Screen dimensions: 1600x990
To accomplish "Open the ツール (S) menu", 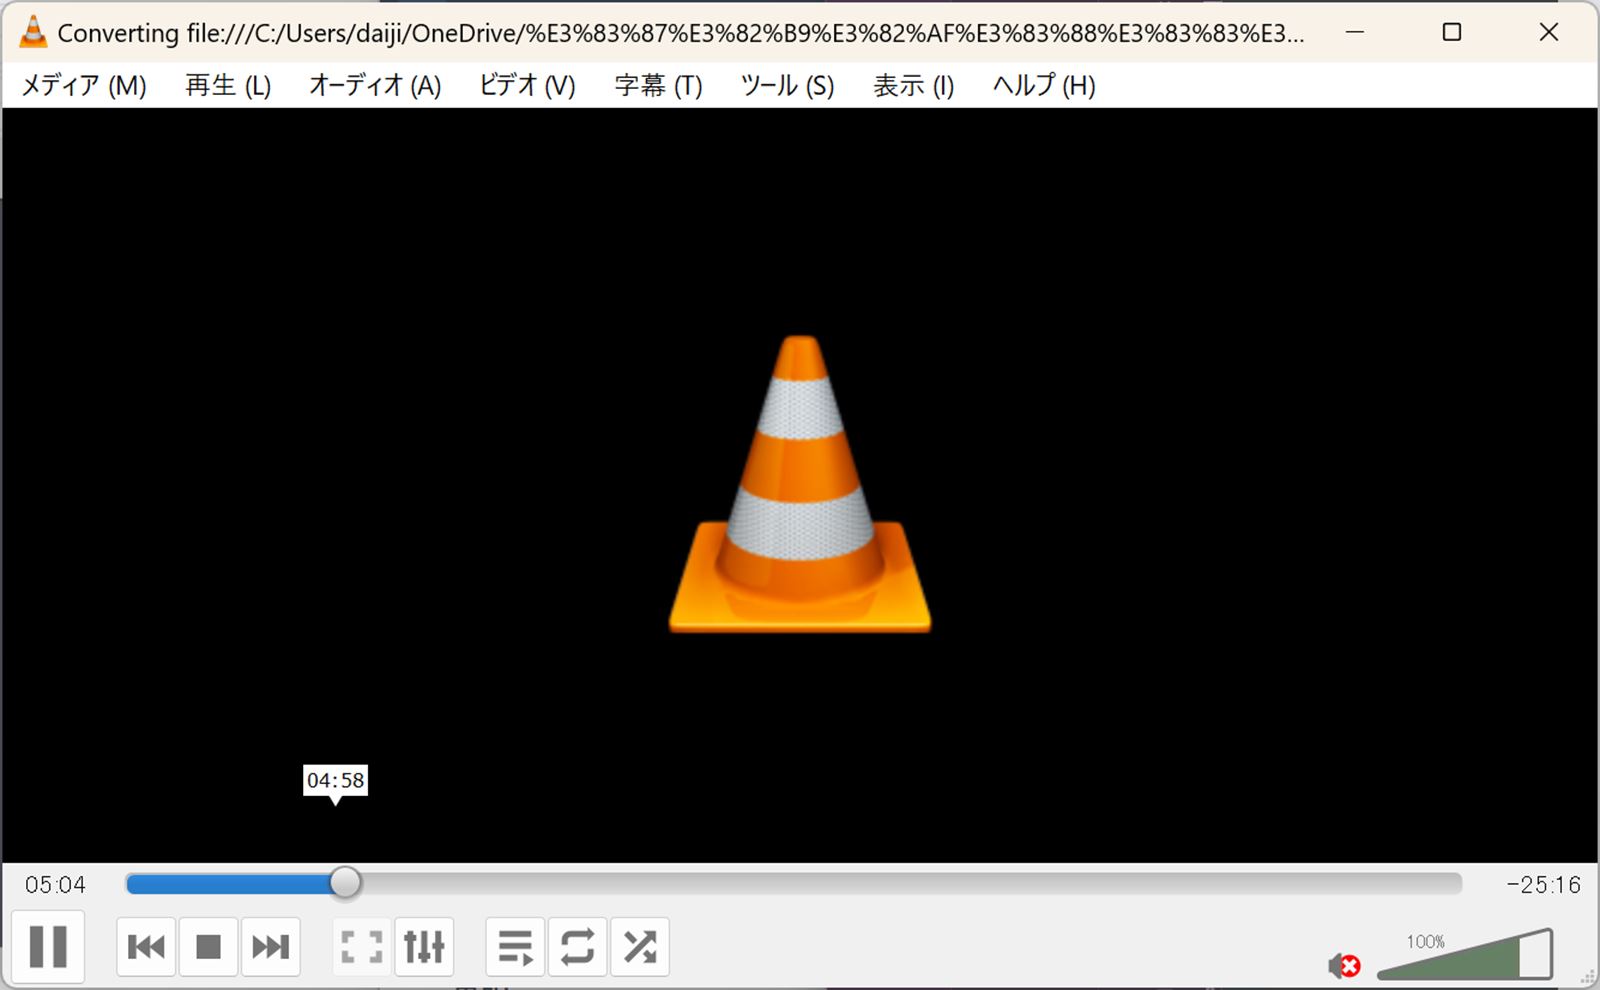I will click(x=787, y=85).
